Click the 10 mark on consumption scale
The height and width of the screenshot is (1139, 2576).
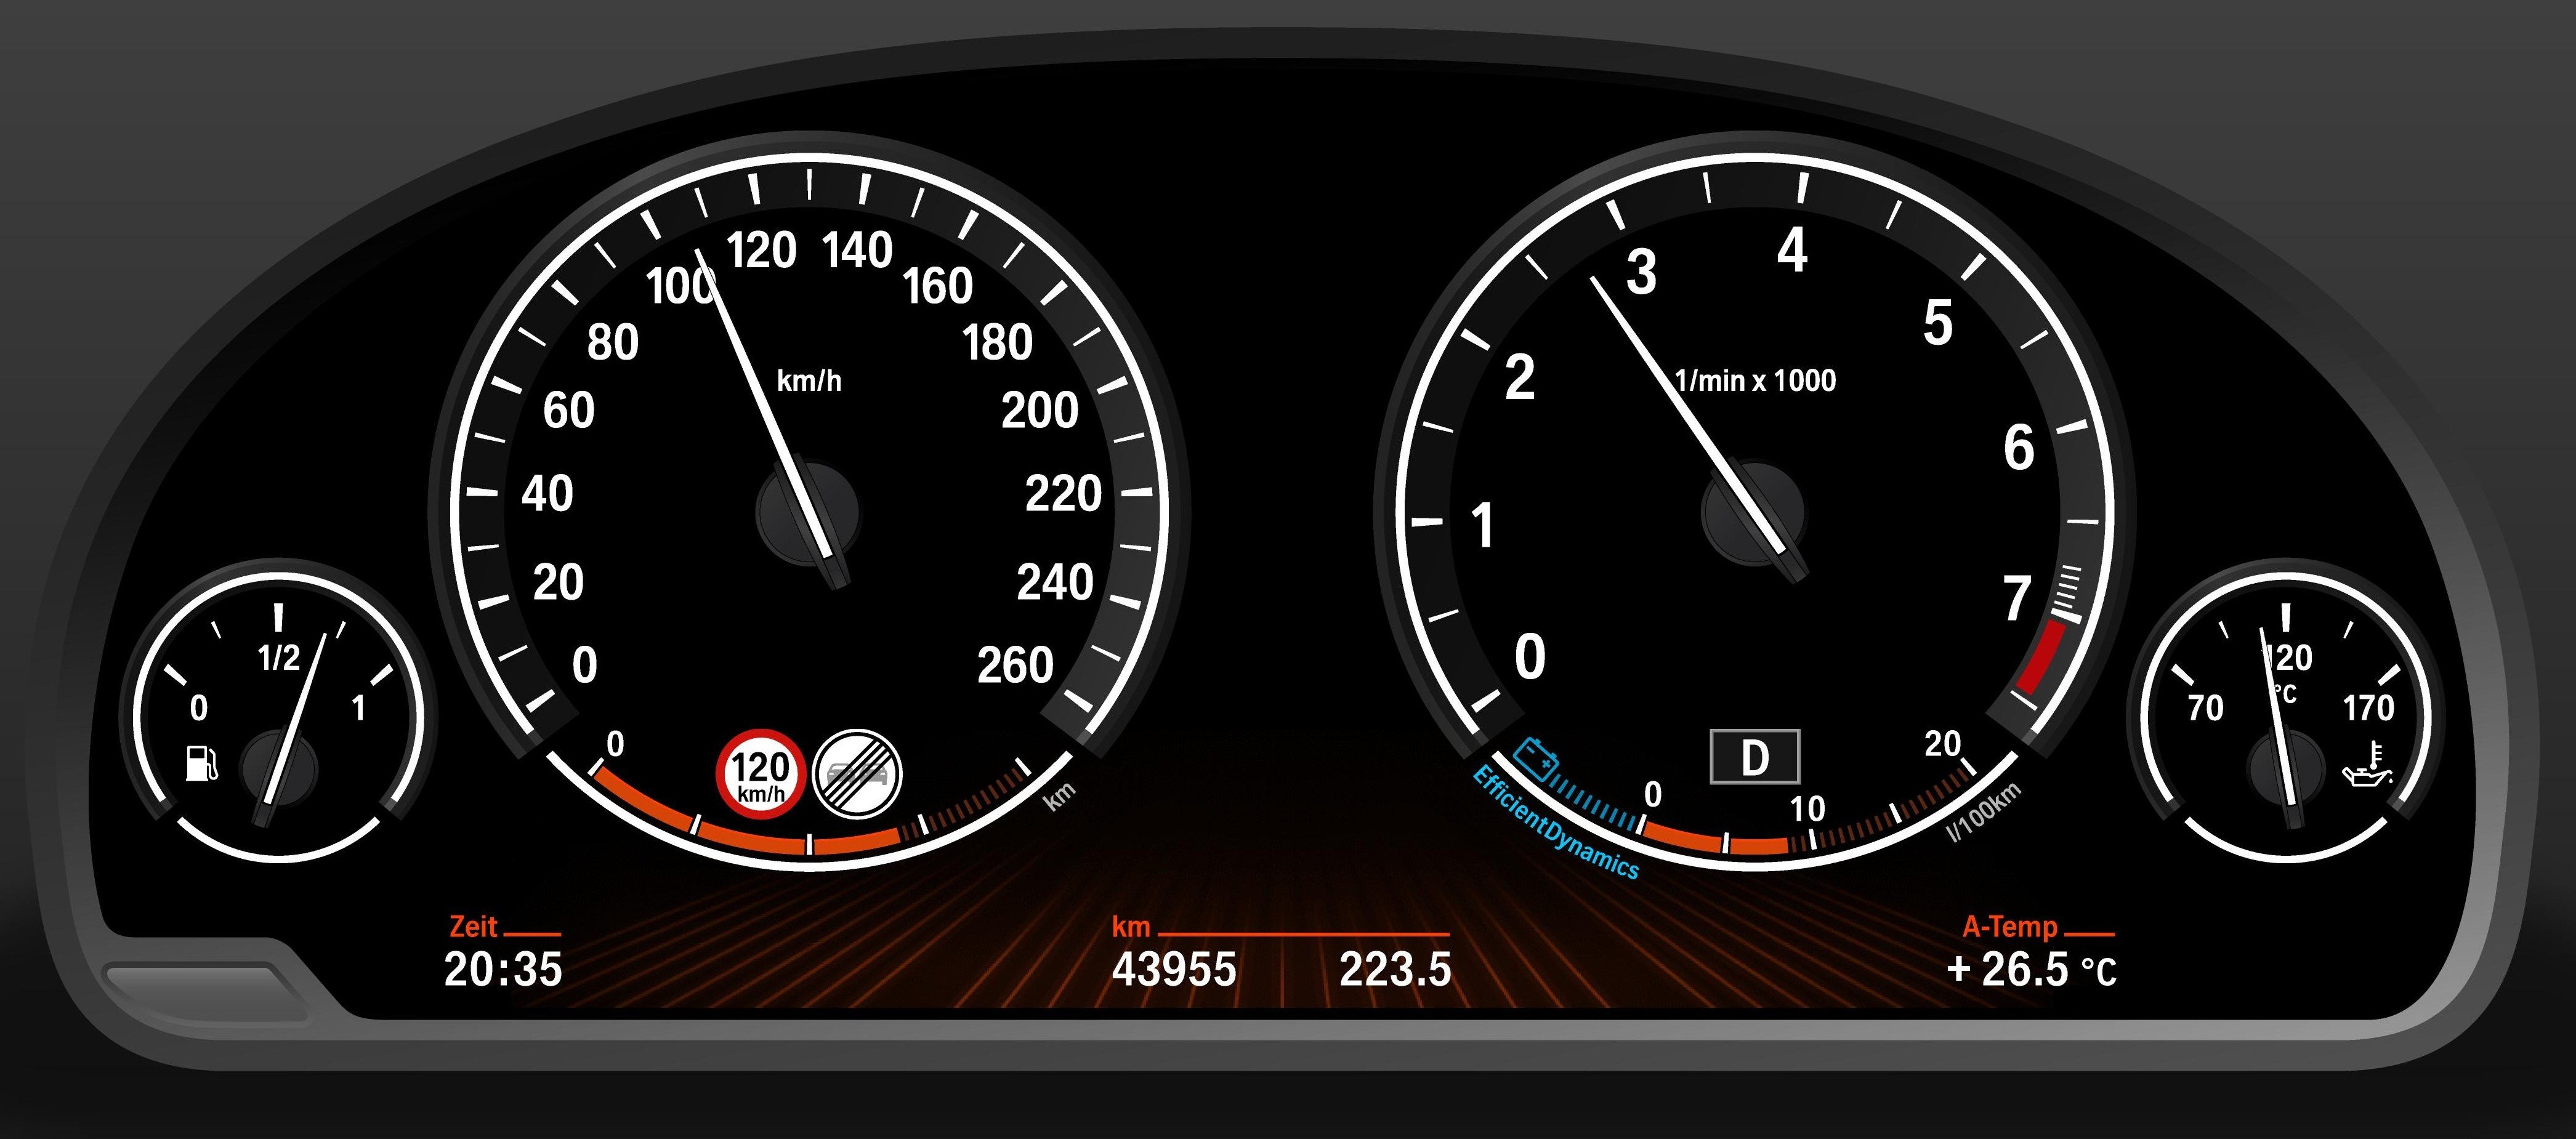pos(1807,809)
